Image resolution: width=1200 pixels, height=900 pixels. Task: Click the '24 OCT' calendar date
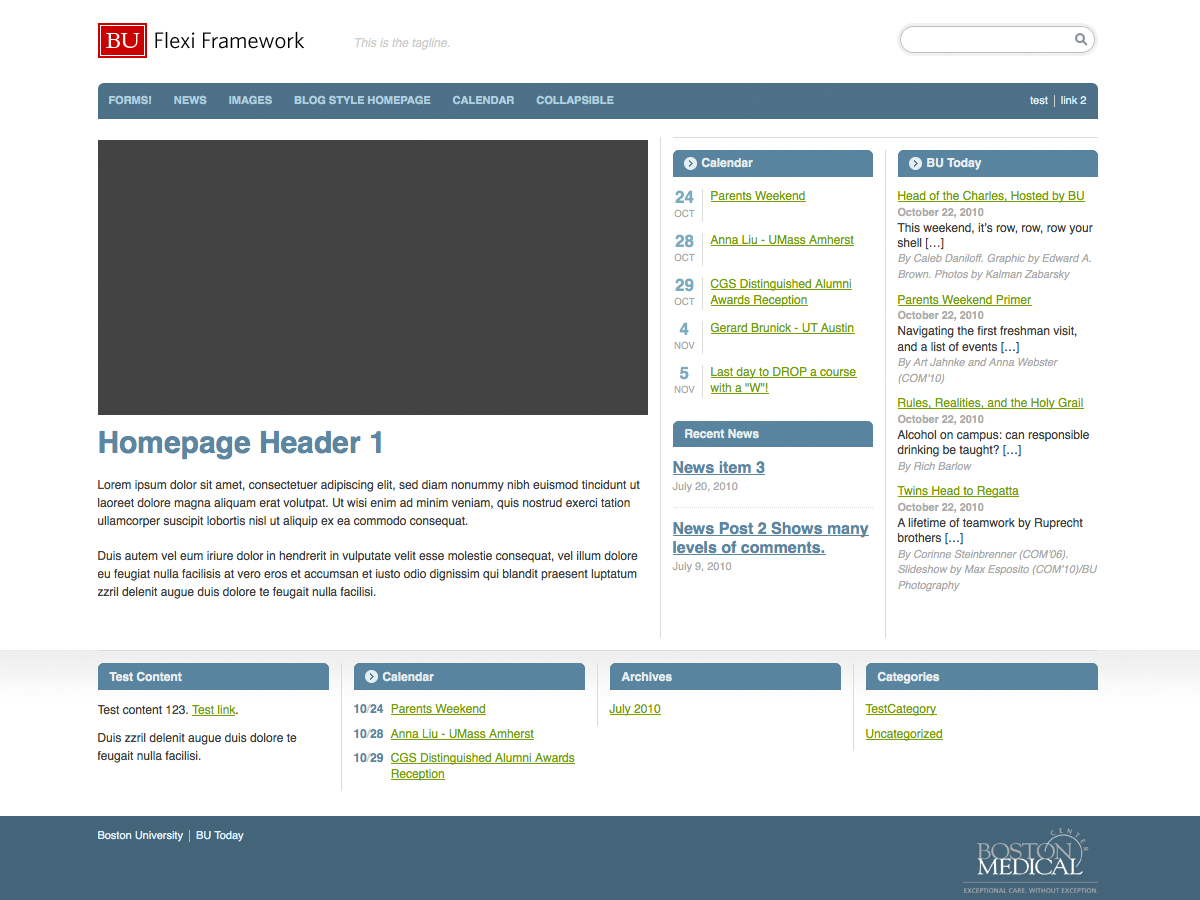coord(684,203)
